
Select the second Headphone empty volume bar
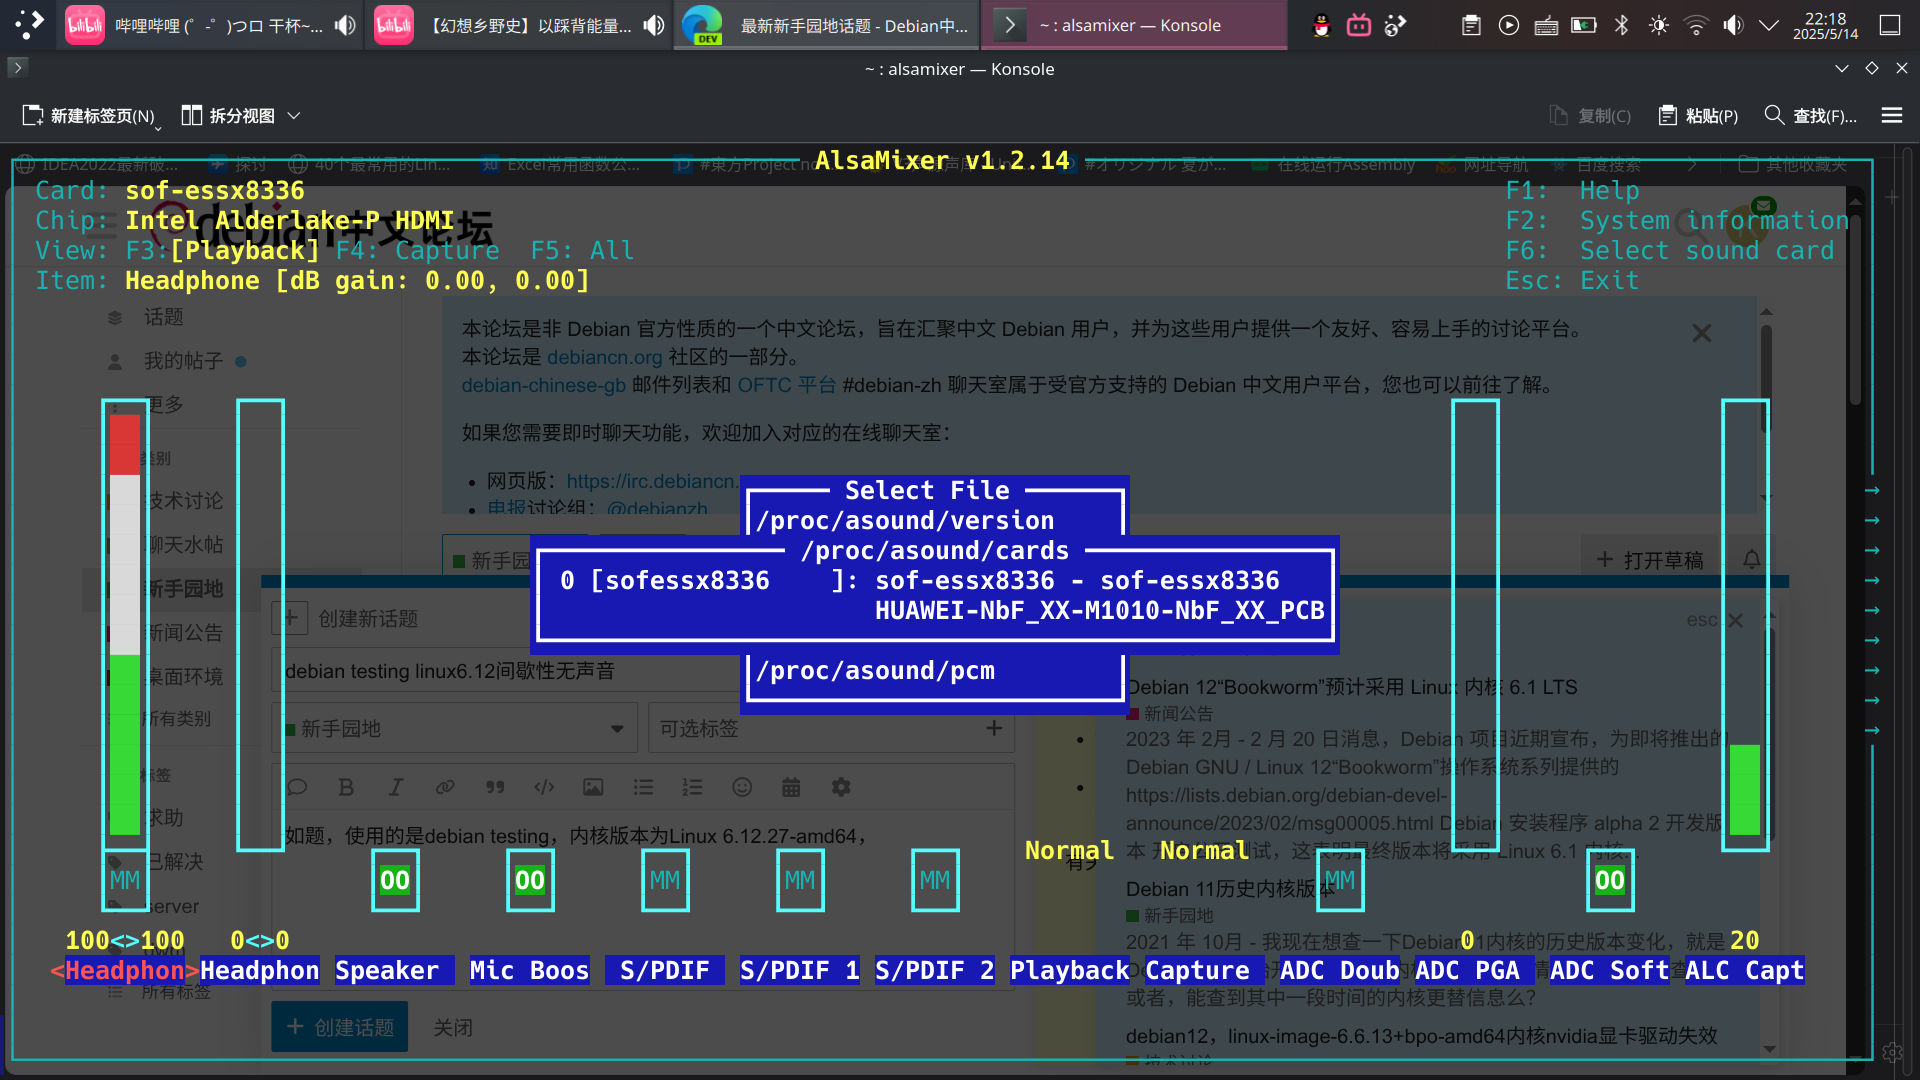click(x=260, y=625)
